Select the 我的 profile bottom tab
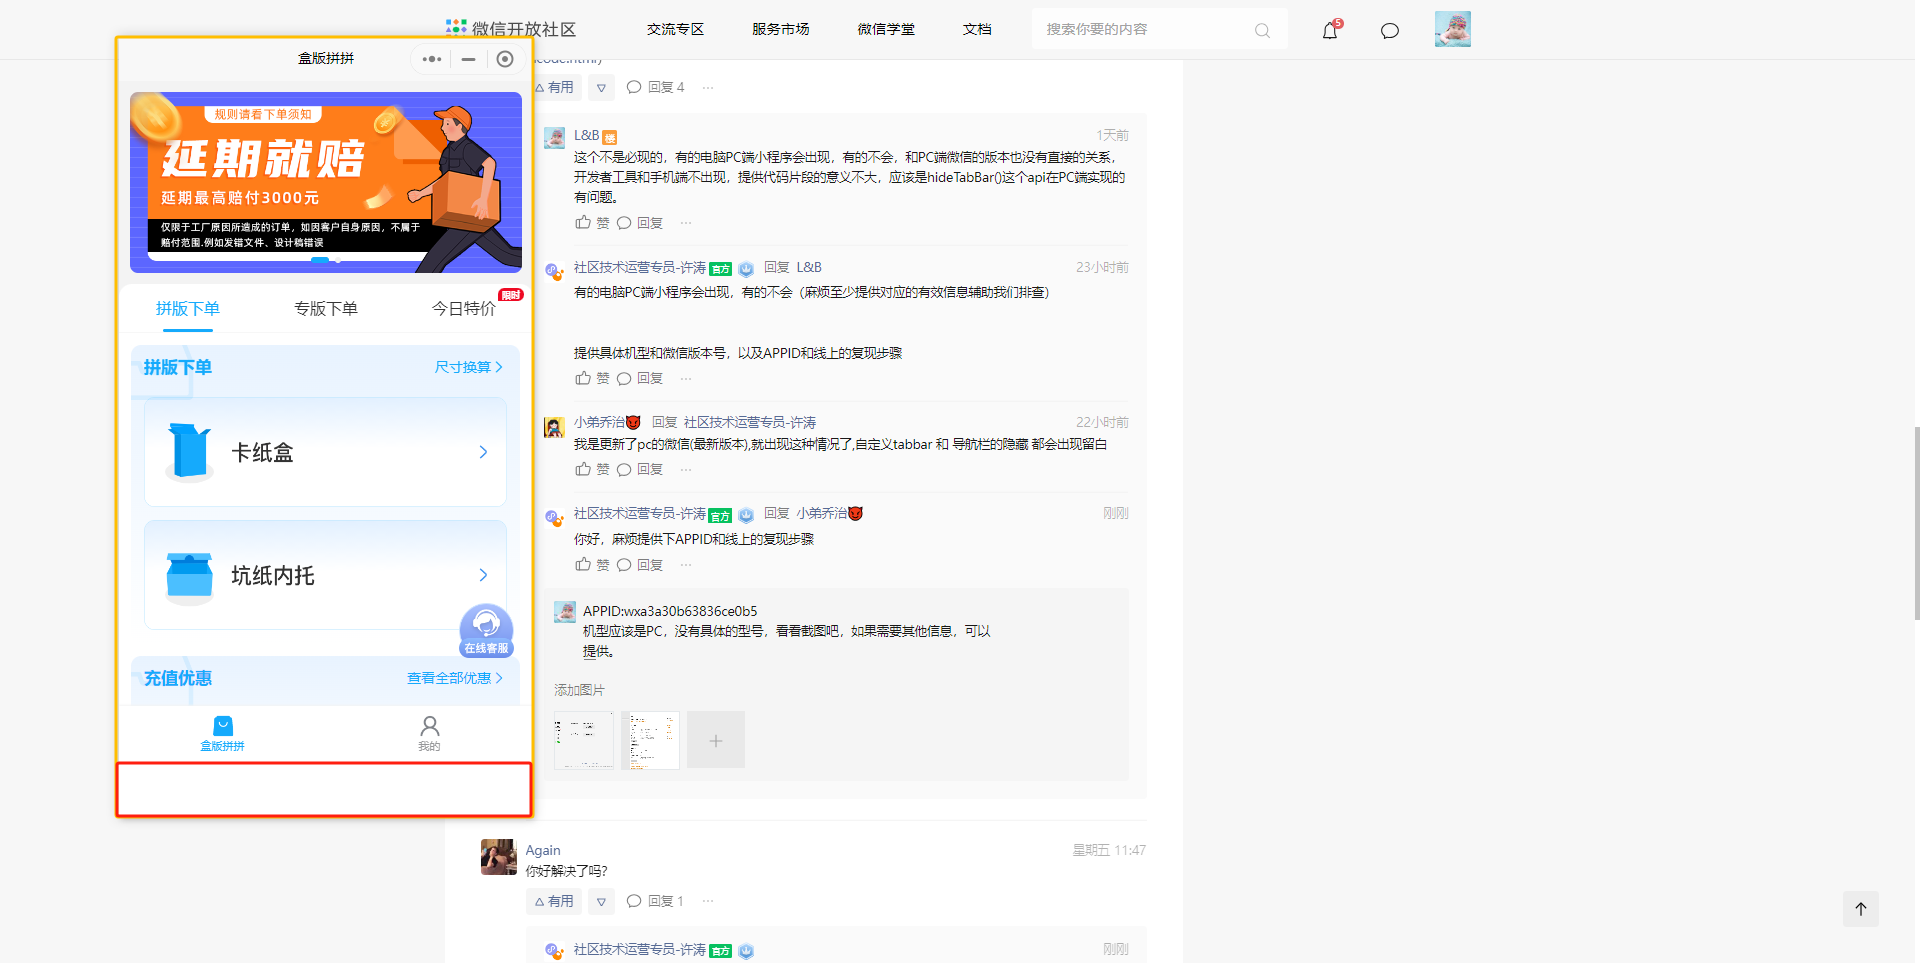1920x963 pixels. (x=429, y=733)
